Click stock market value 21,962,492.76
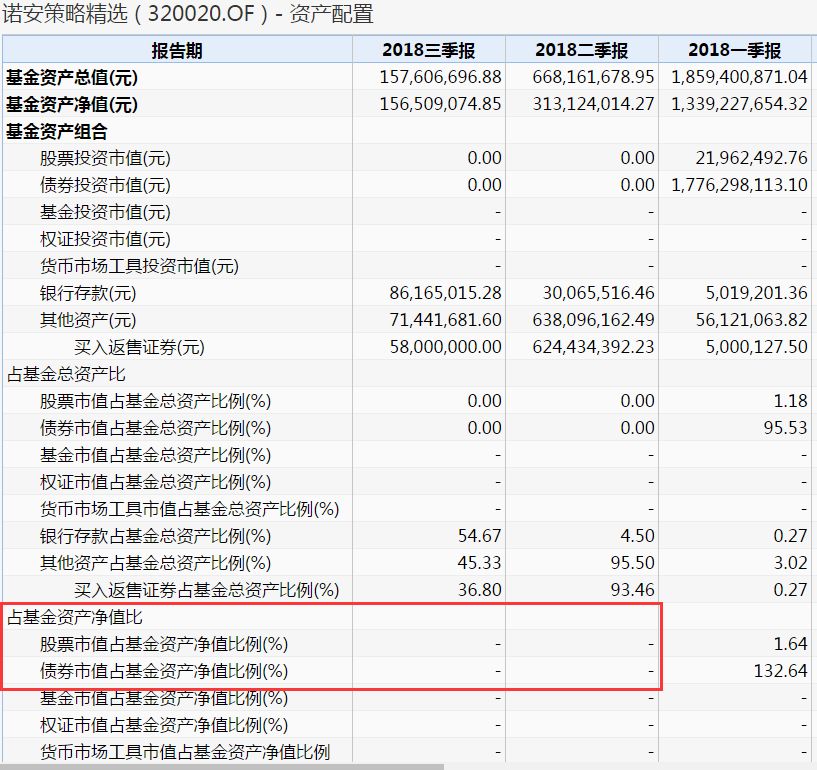817x770 pixels. tap(751, 158)
